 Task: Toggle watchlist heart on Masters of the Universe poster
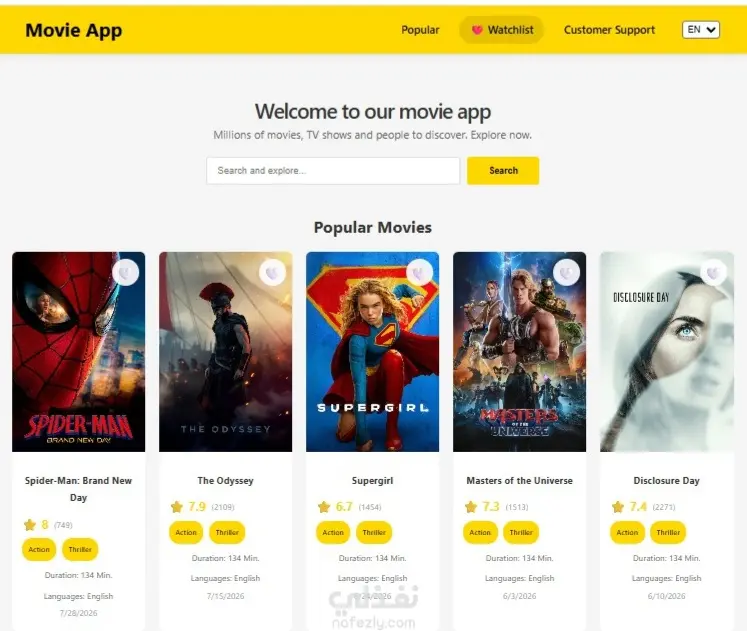[566, 273]
